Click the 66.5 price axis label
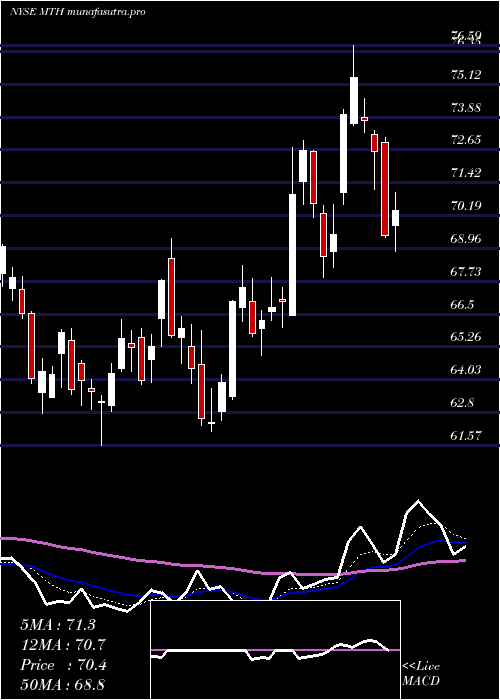 click(x=463, y=304)
